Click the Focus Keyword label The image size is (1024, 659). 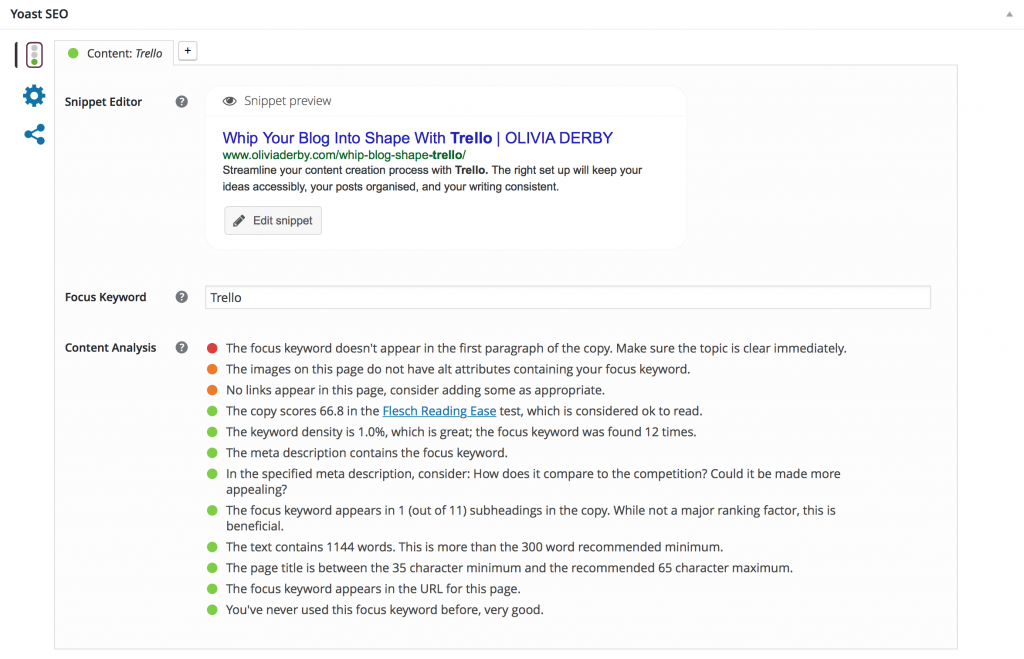[106, 297]
